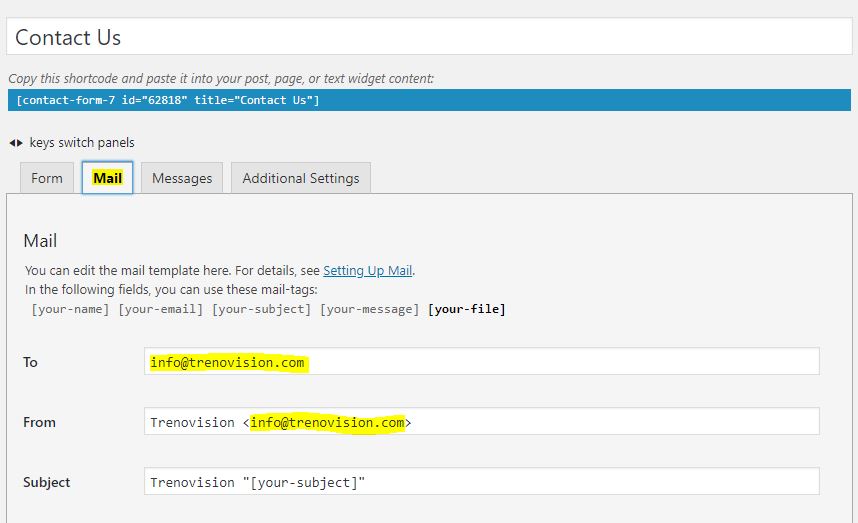Viewport: 858px width, 523px height.
Task: Switch to the Messages tab
Action: click(182, 178)
